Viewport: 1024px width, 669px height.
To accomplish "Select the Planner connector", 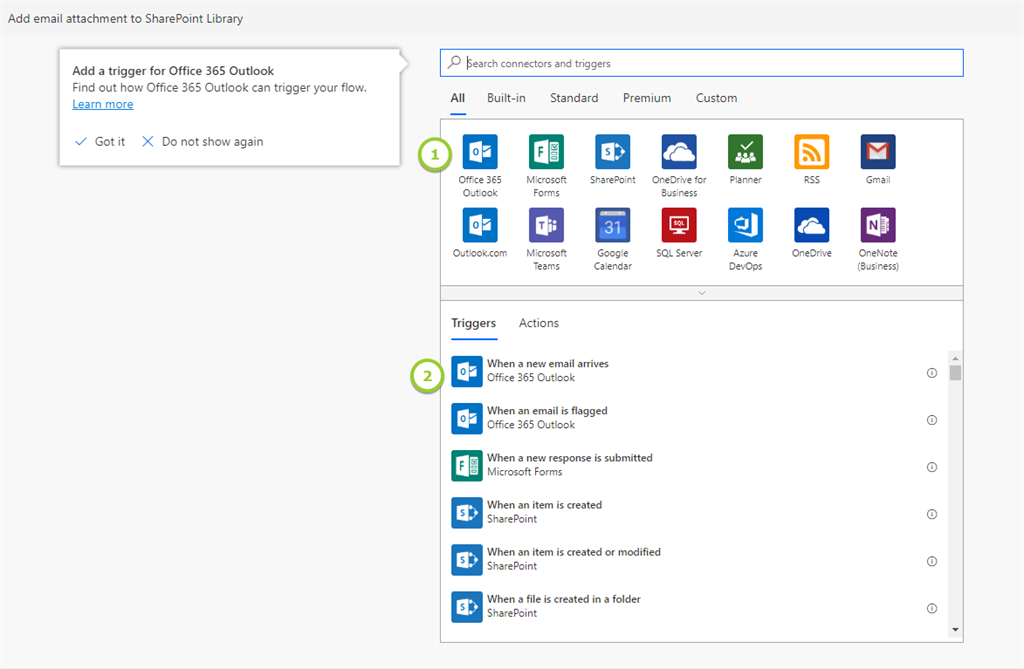I will pyautogui.click(x=745, y=152).
